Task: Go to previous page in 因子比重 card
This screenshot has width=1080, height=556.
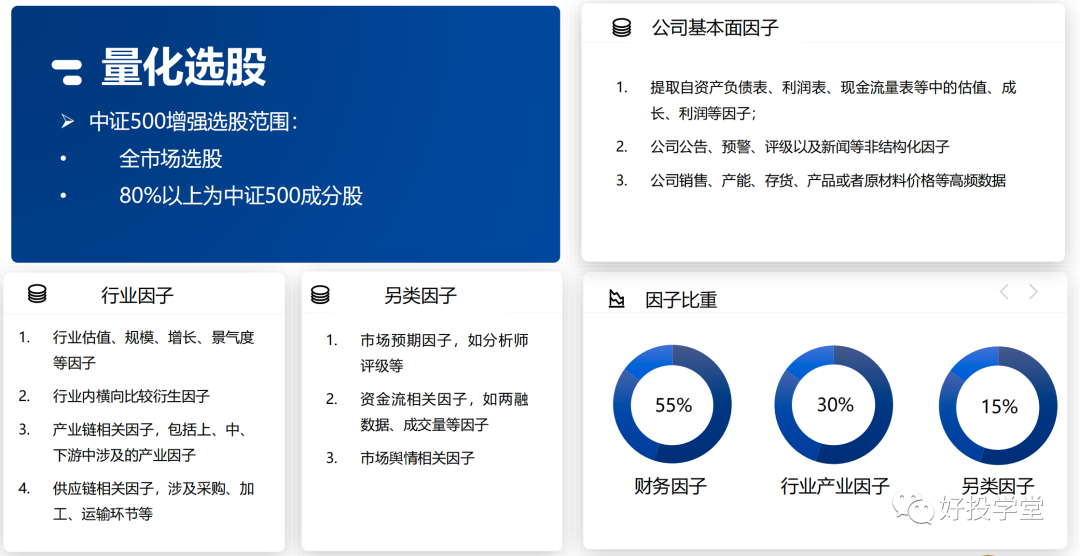Action: pos(1004,292)
